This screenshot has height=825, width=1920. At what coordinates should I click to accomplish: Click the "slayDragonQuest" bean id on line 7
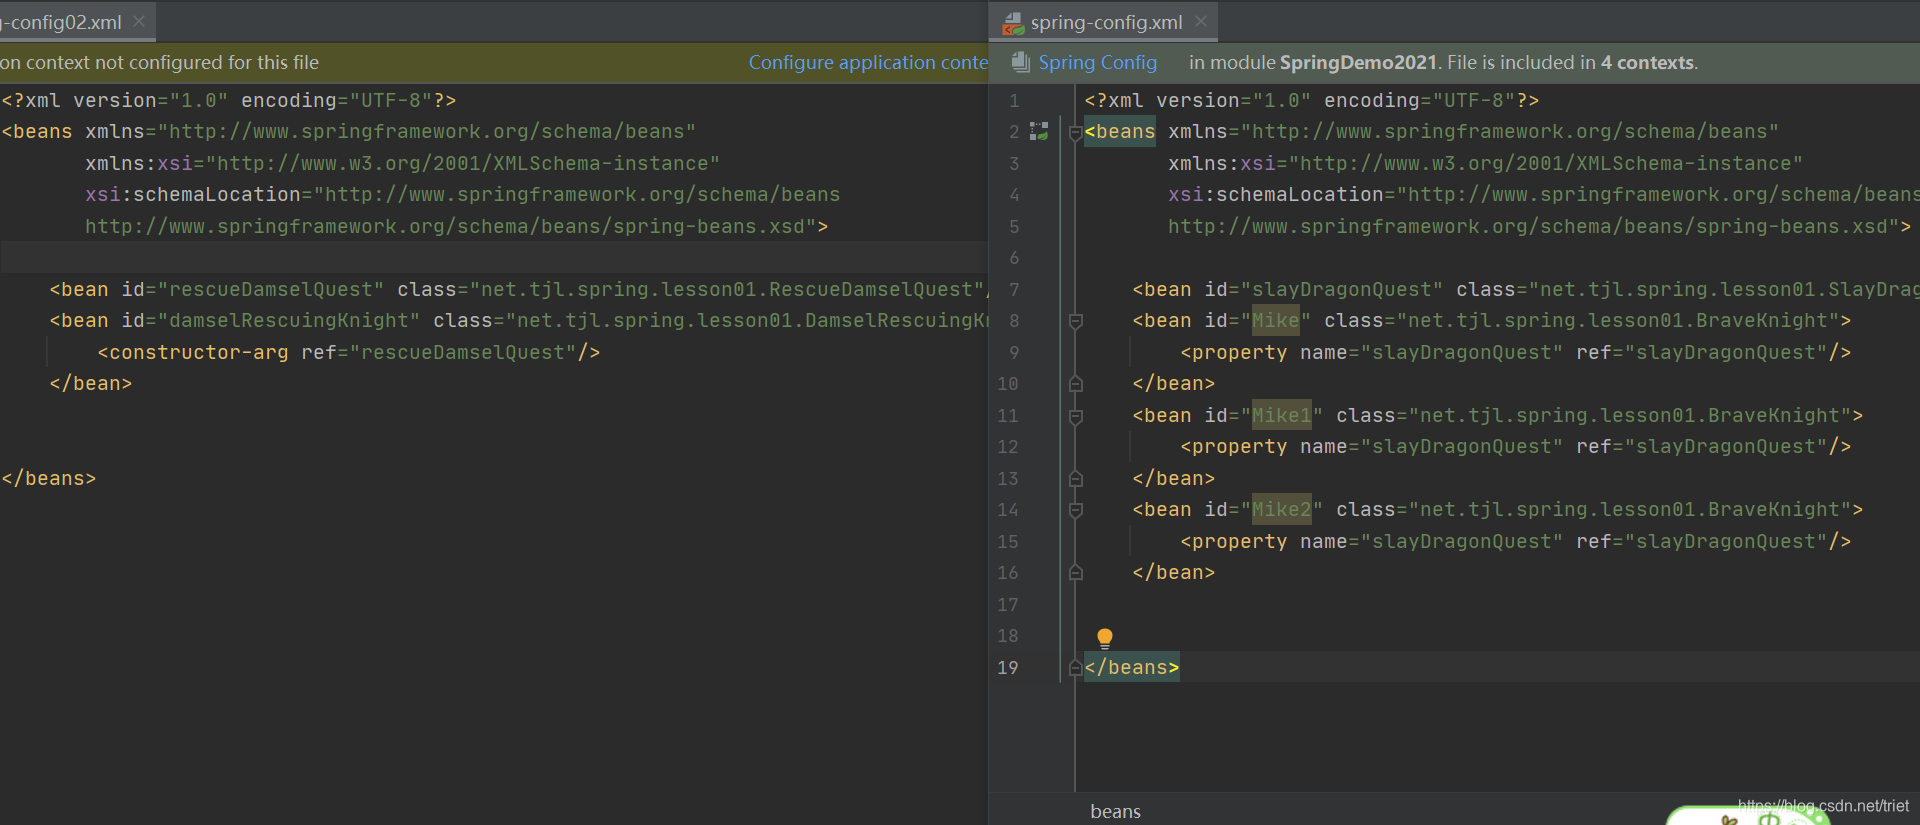[1342, 289]
